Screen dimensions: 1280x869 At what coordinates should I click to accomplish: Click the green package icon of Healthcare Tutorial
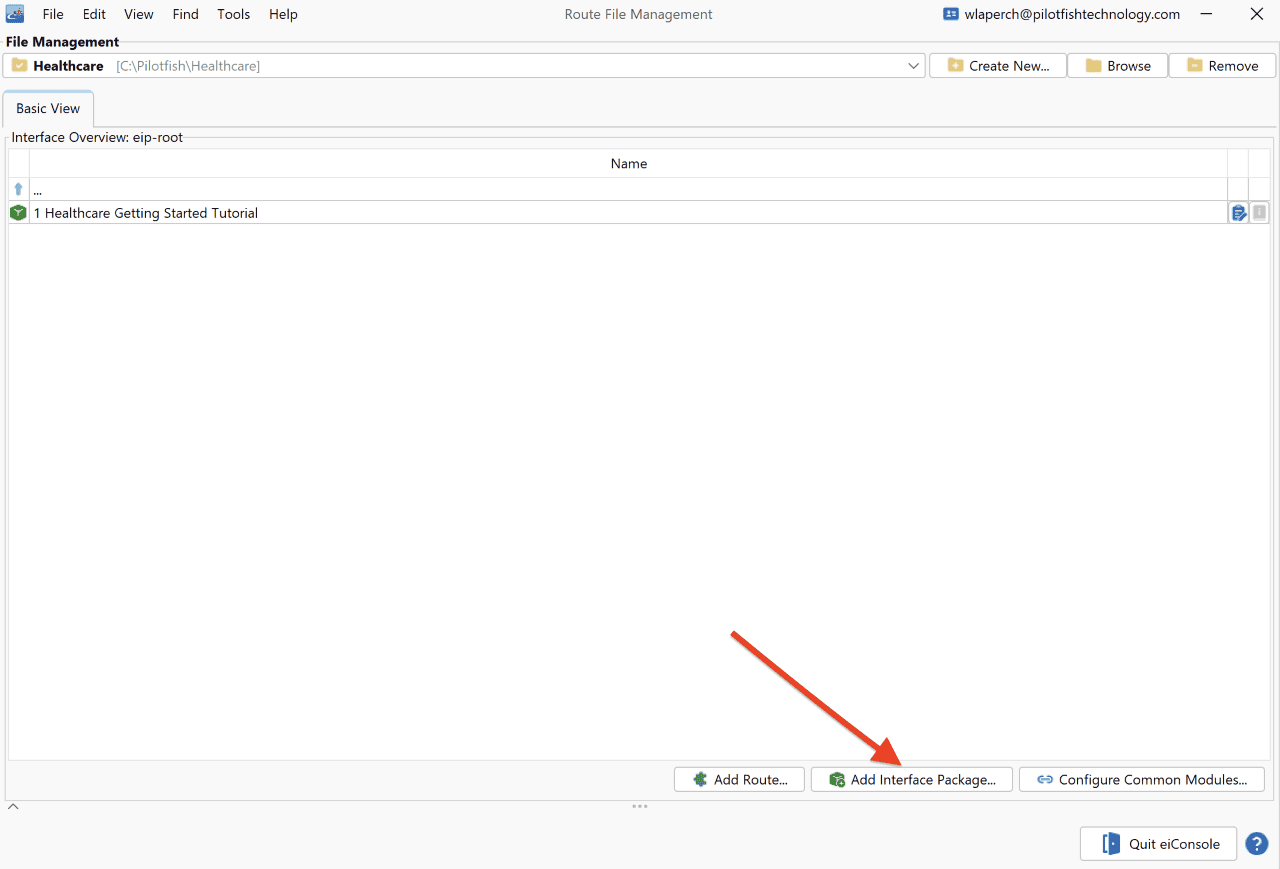click(18, 212)
